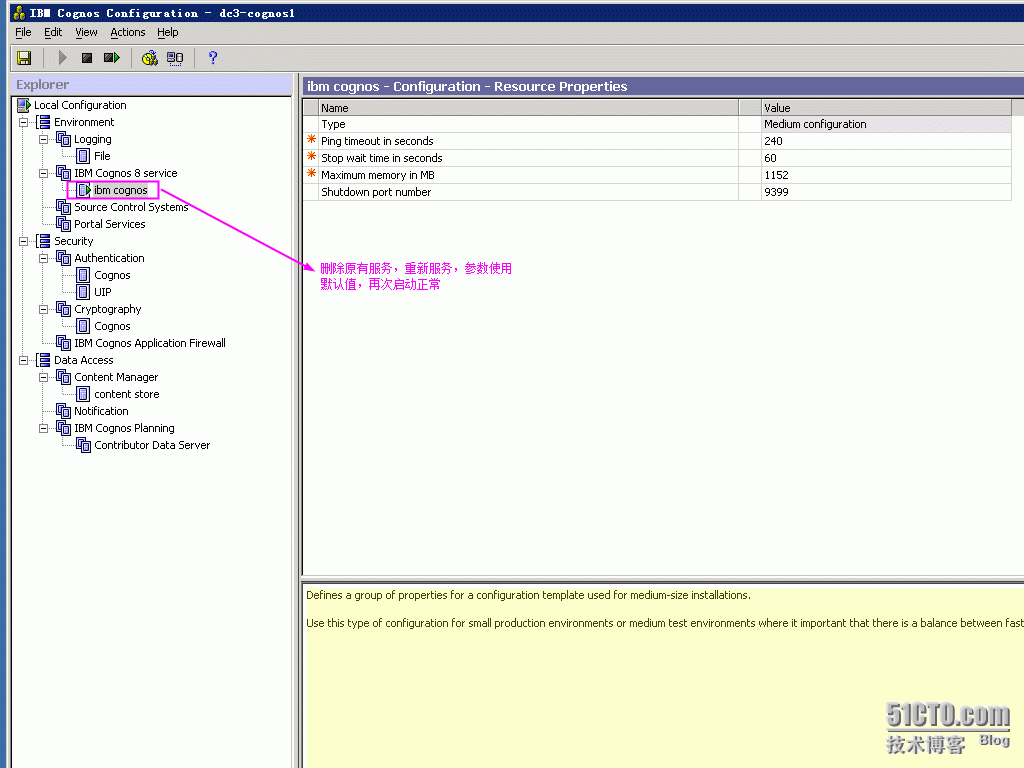Click the File logging item icon

click(x=83, y=156)
